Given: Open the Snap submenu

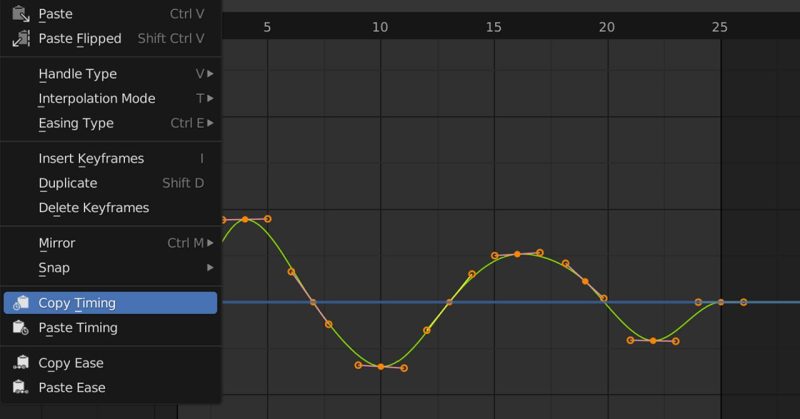Looking at the screenshot, I should pyautogui.click(x=110, y=268).
